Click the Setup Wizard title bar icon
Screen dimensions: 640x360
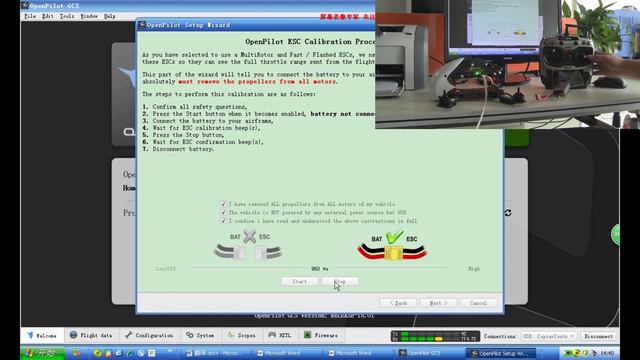[x=142, y=25]
